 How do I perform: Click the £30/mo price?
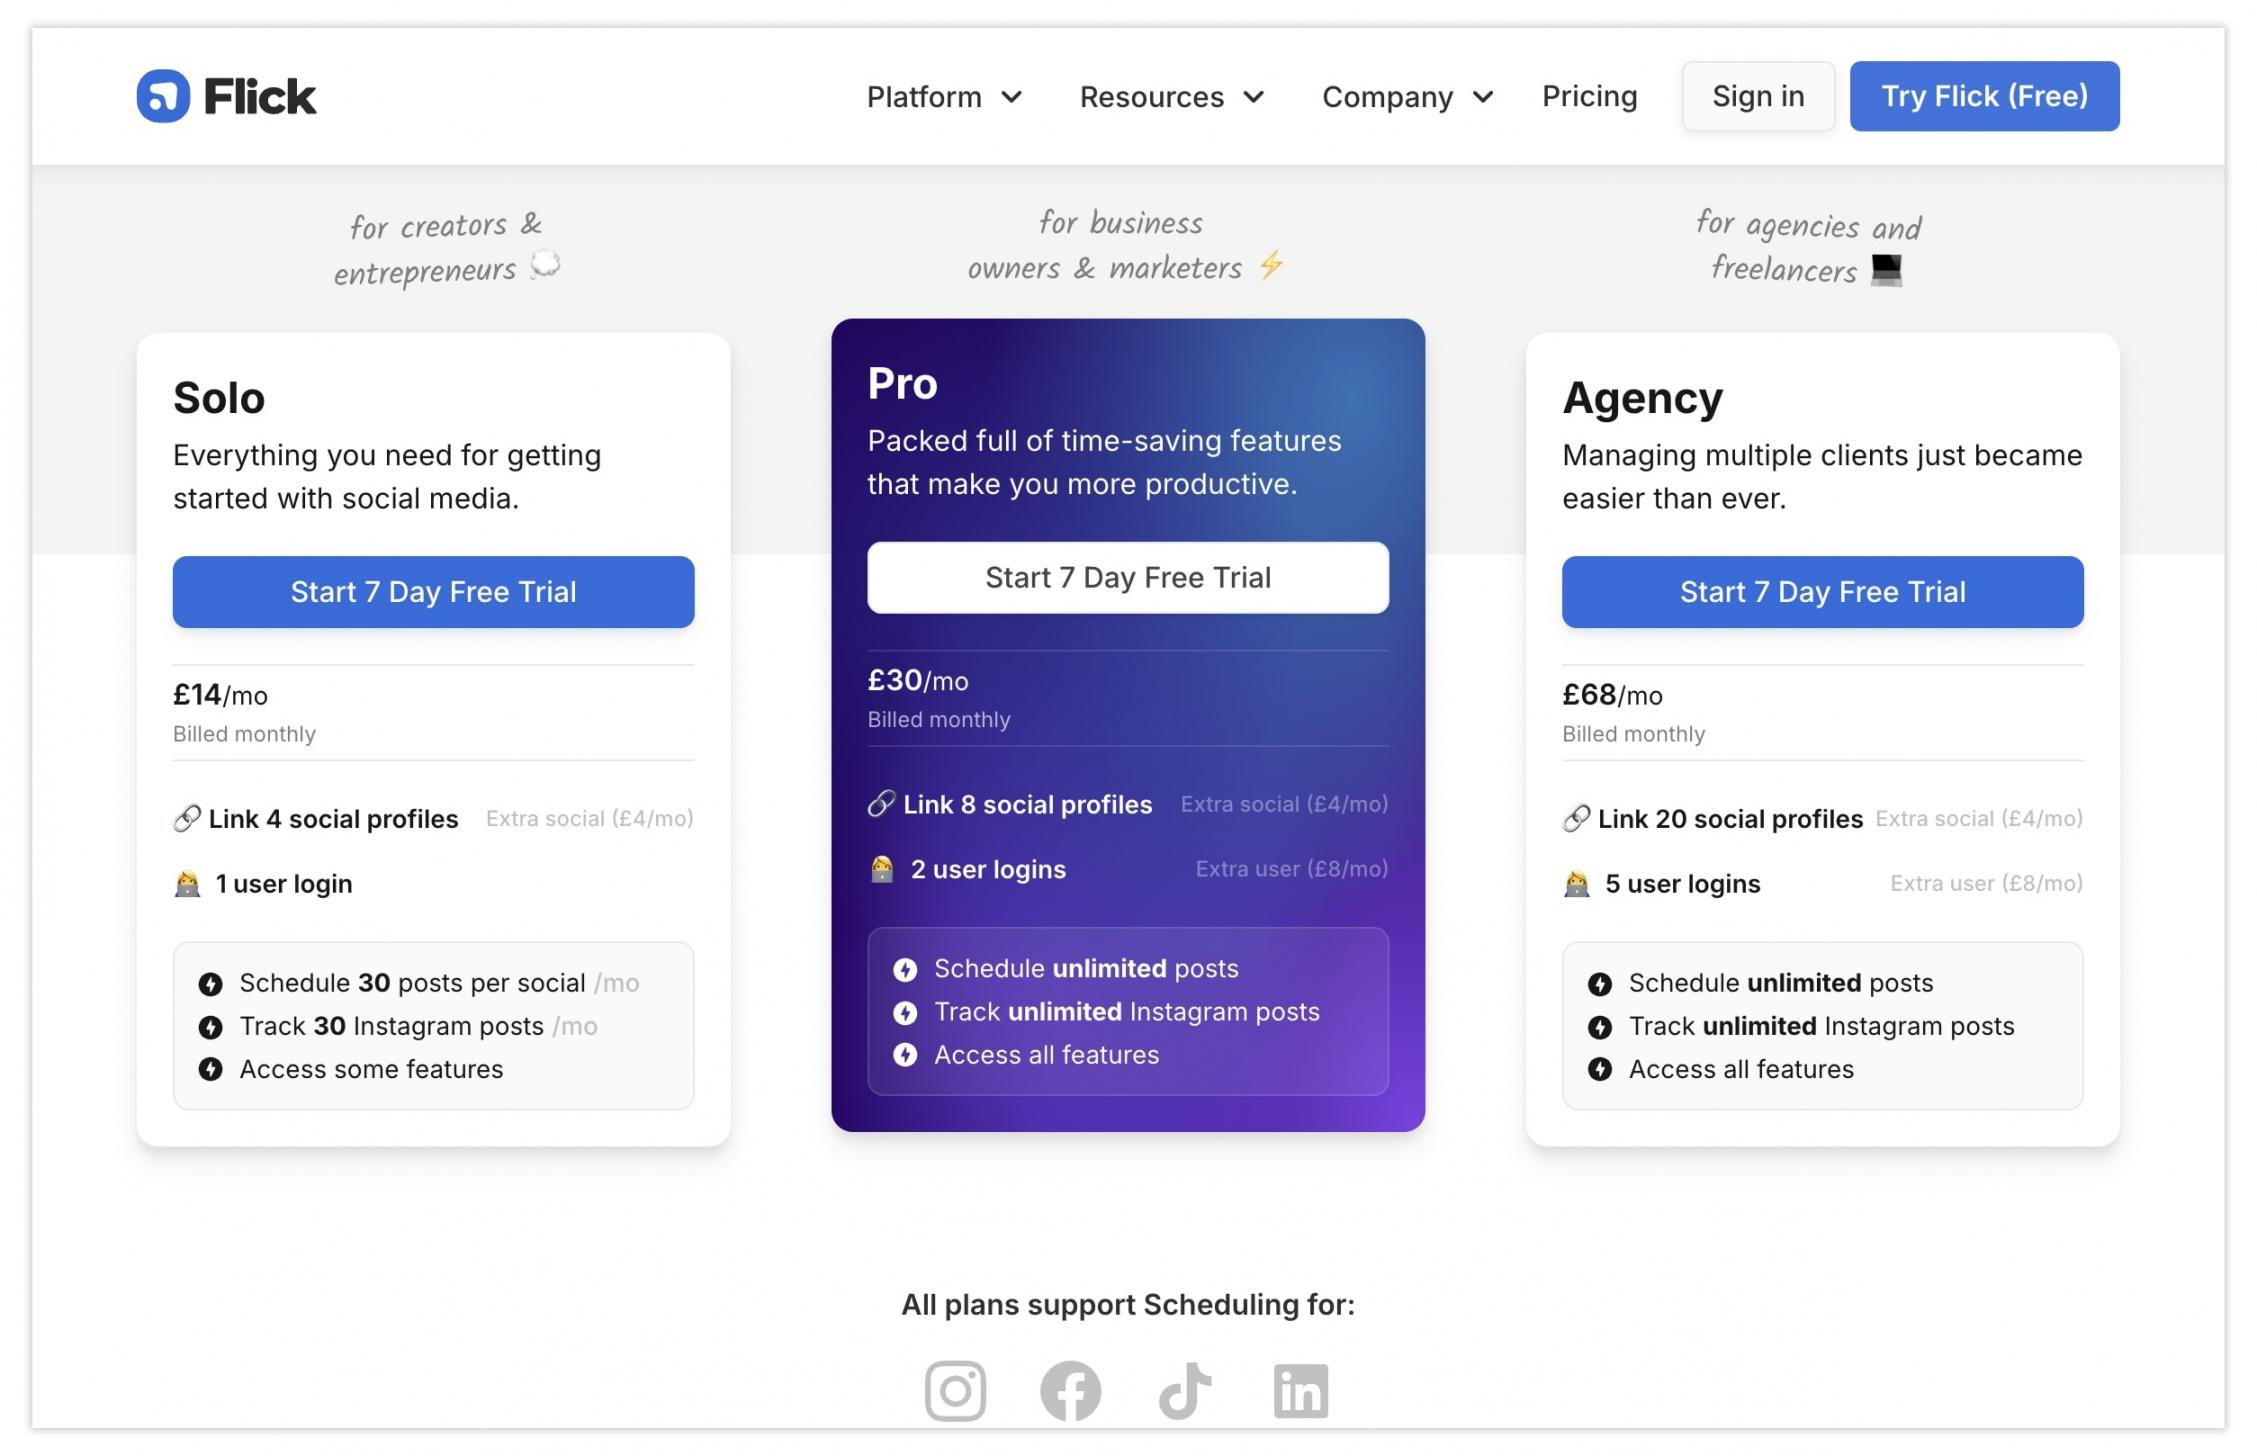click(917, 681)
